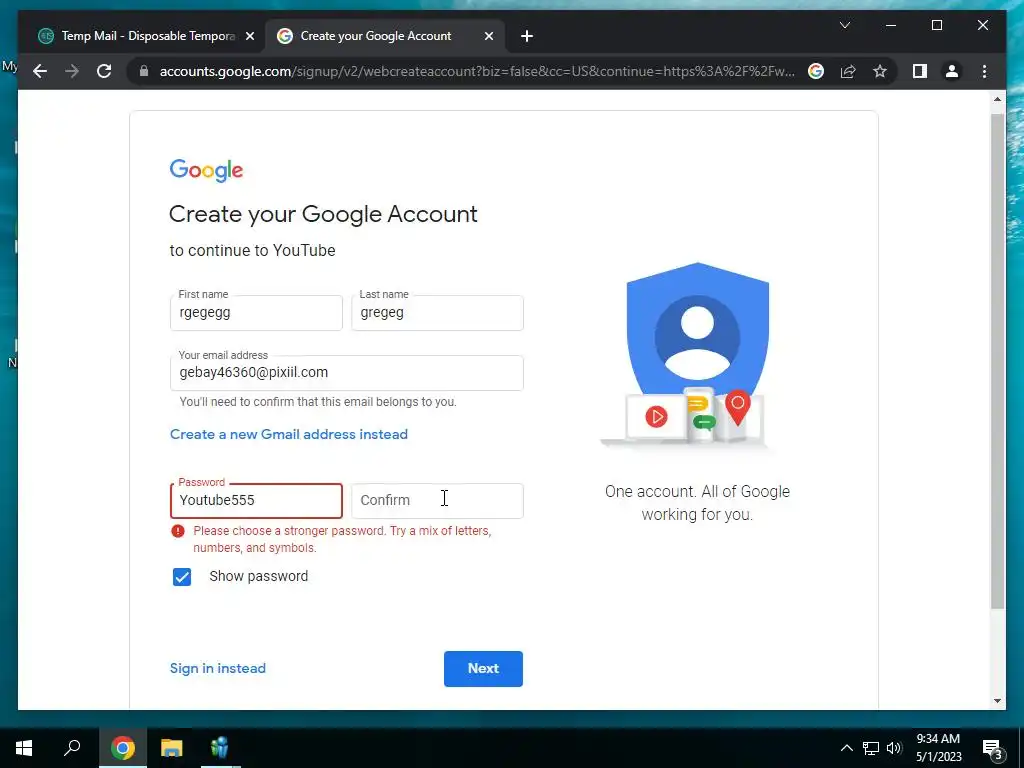This screenshot has height=768, width=1024.
Task: Share this page from address bar
Action: [848, 71]
